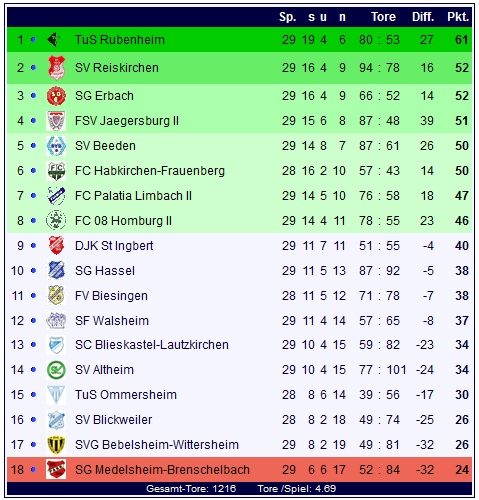479x500 pixels.
Task: Open SC Blieskastel-Lautzkirchen team entry
Action: (x=152, y=345)
